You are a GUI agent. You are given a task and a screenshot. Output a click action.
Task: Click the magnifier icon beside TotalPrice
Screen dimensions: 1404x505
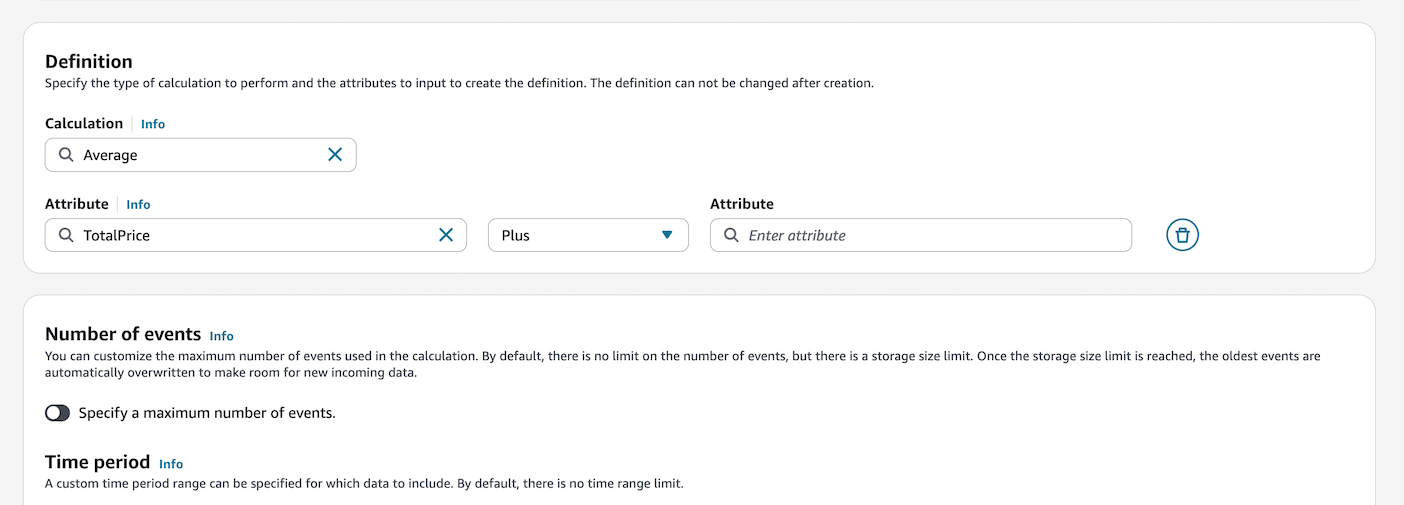coord(66,235)
